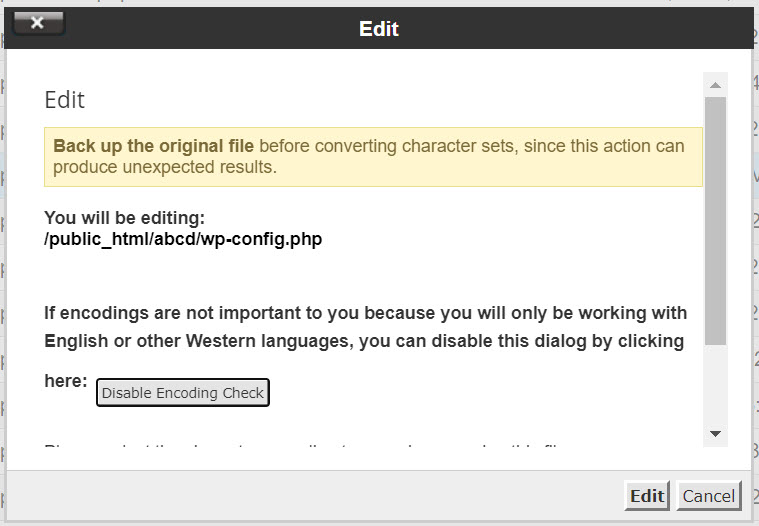Click the partially hidden text at the dialog bottom
The image size is (759, 526).
tap(300, 446)
